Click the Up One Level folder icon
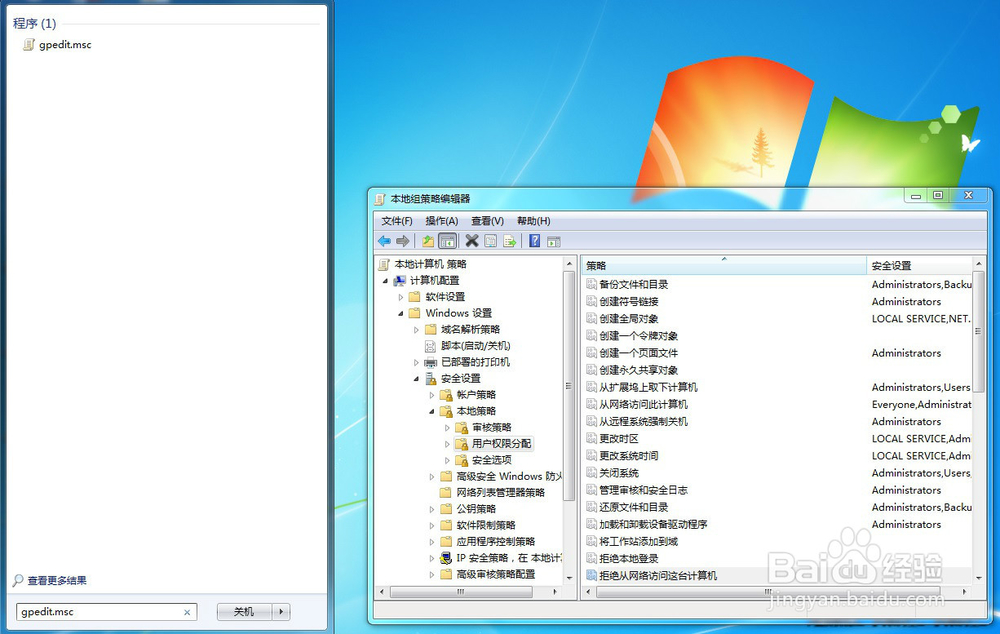 pos(428,241)
